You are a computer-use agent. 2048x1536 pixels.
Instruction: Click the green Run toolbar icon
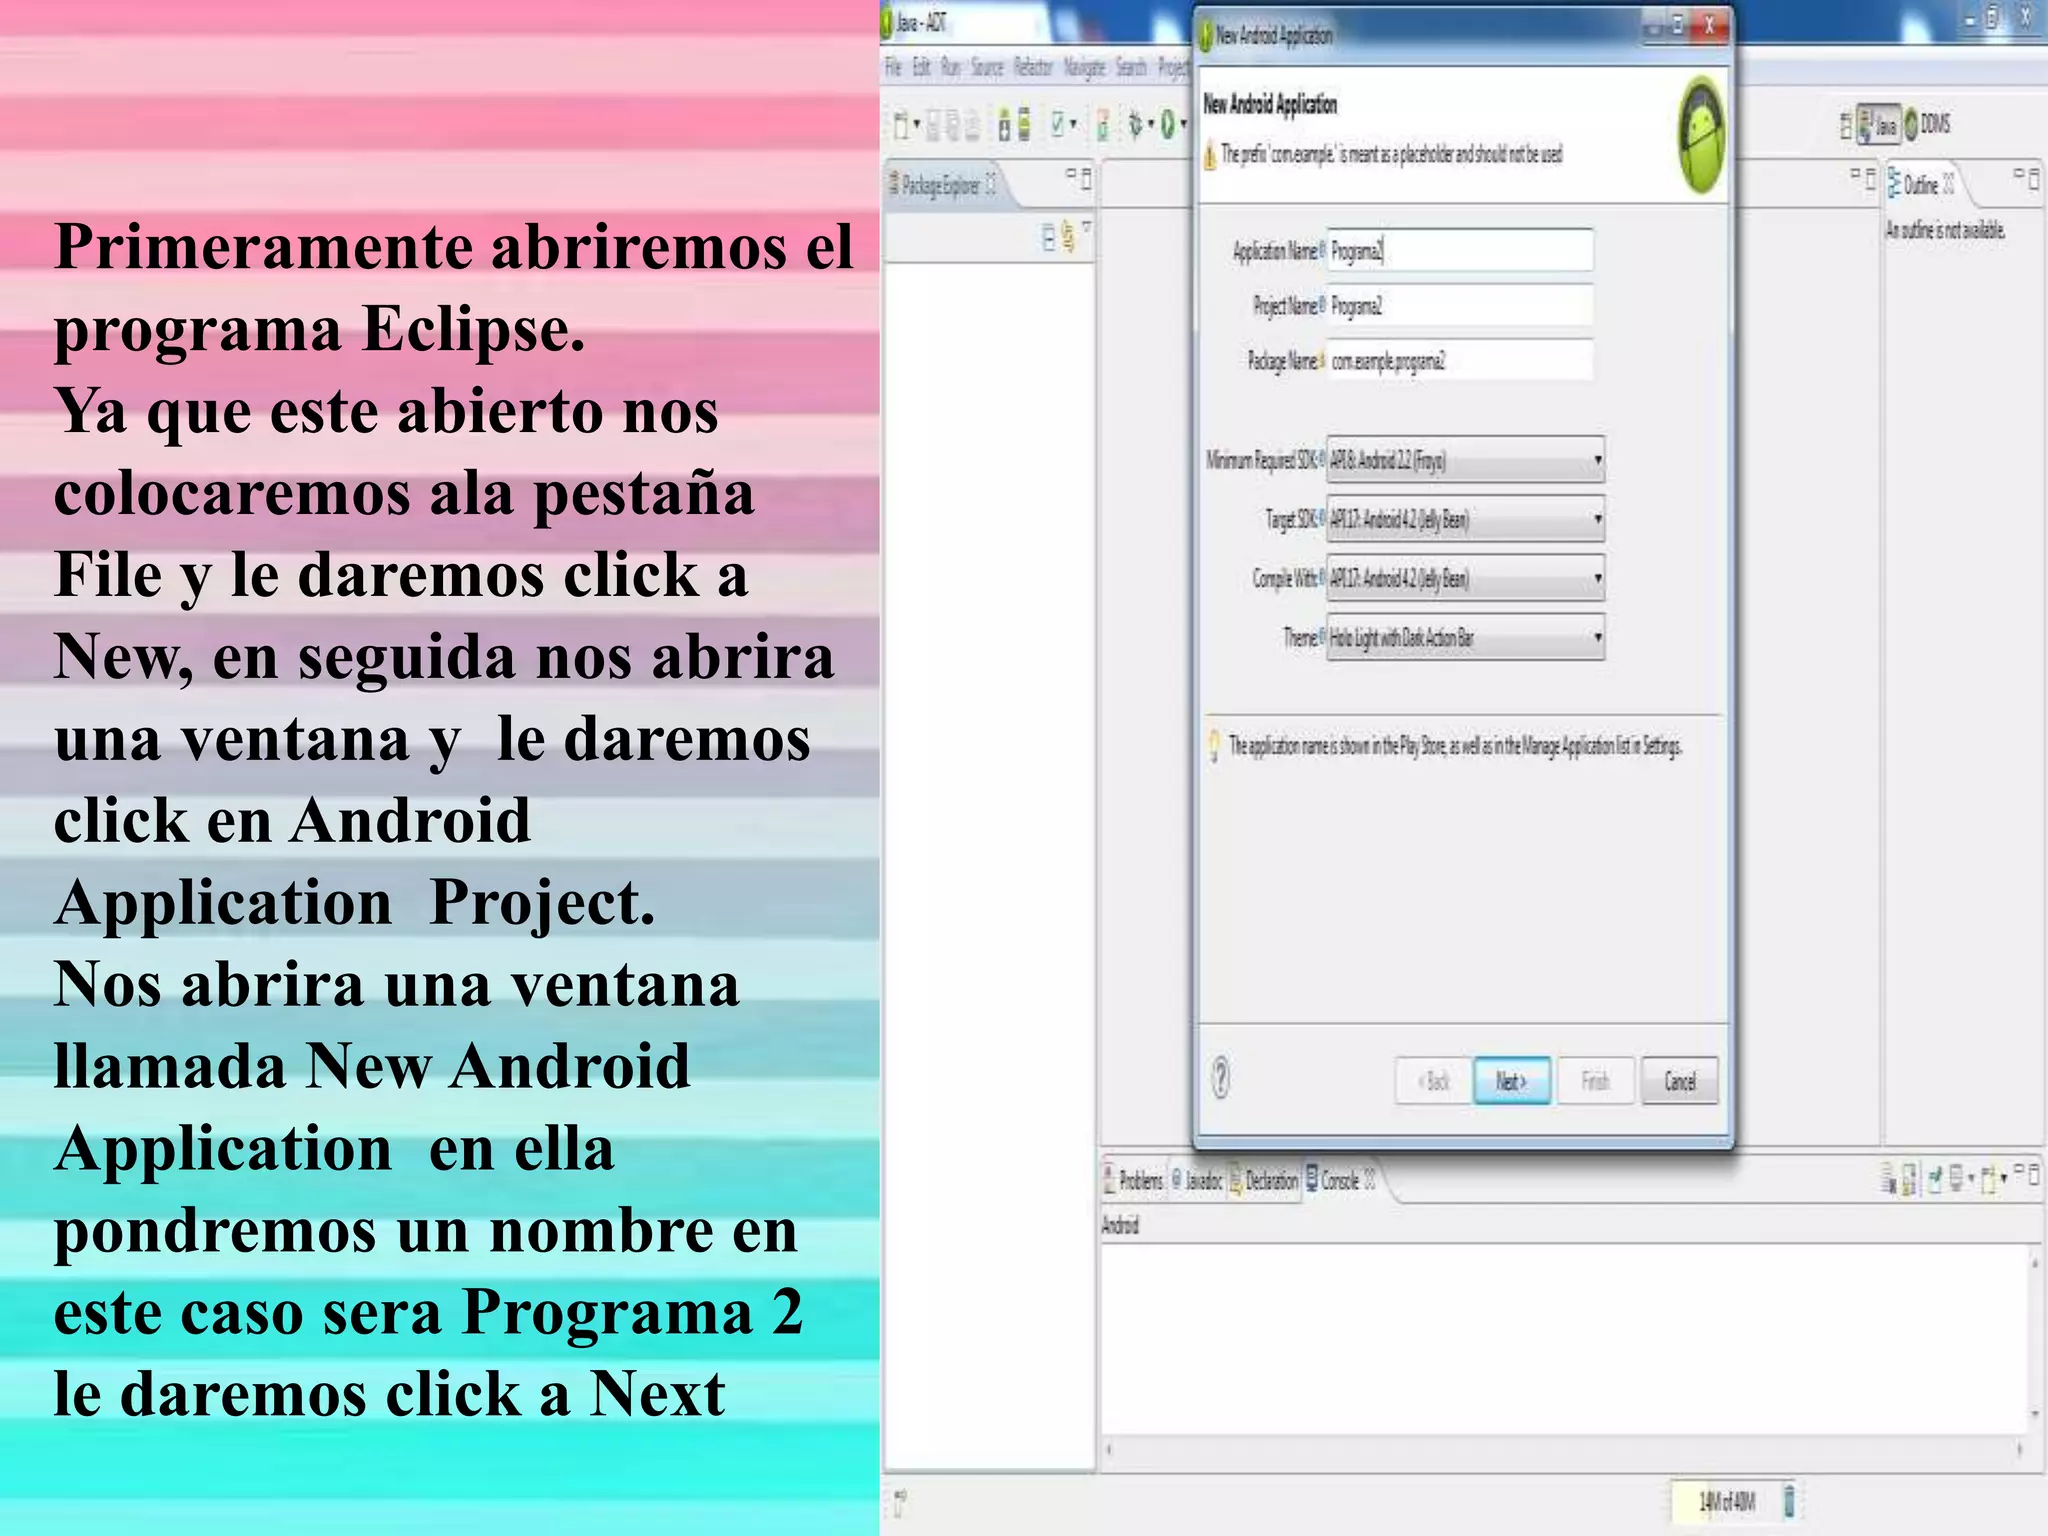tap(1166, 125)
